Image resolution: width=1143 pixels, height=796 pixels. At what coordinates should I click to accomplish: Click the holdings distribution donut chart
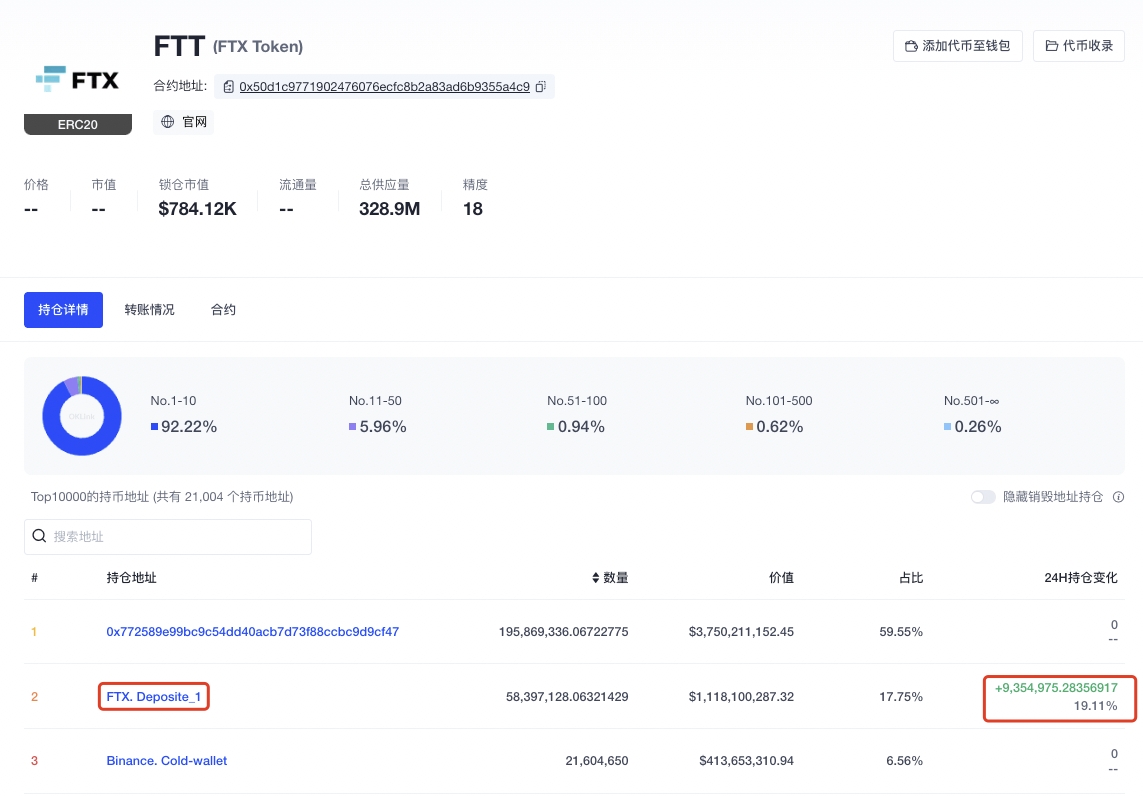tap(82, 416)
